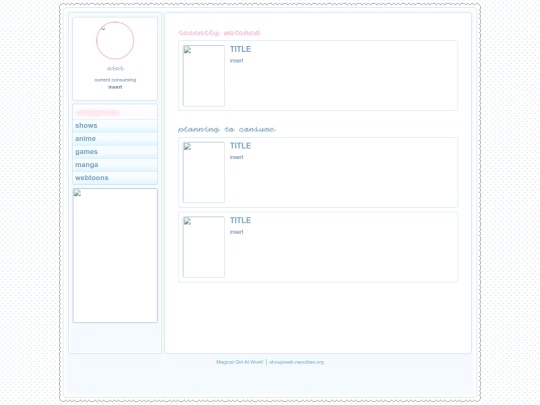
Task: Click insert text in the last card
Action: coord(237,232)
